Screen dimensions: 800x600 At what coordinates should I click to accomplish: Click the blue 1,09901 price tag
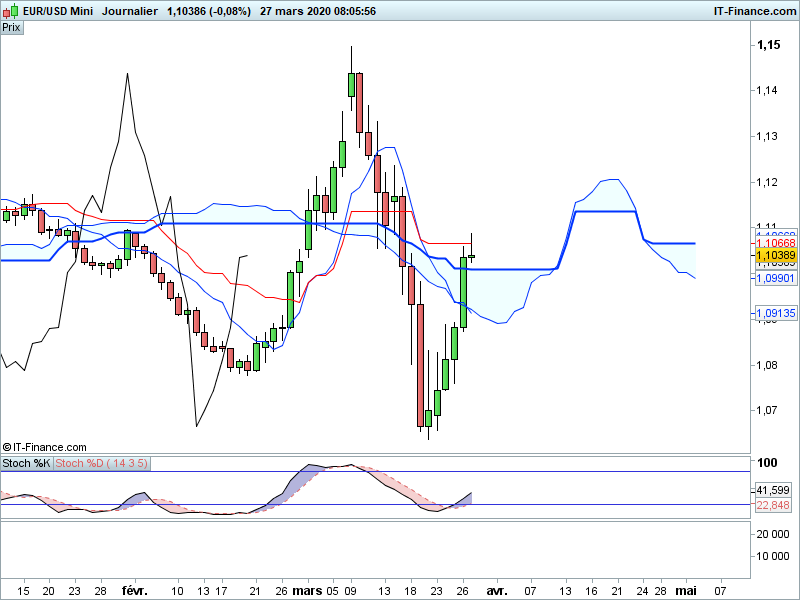click(x=776, y=278)
